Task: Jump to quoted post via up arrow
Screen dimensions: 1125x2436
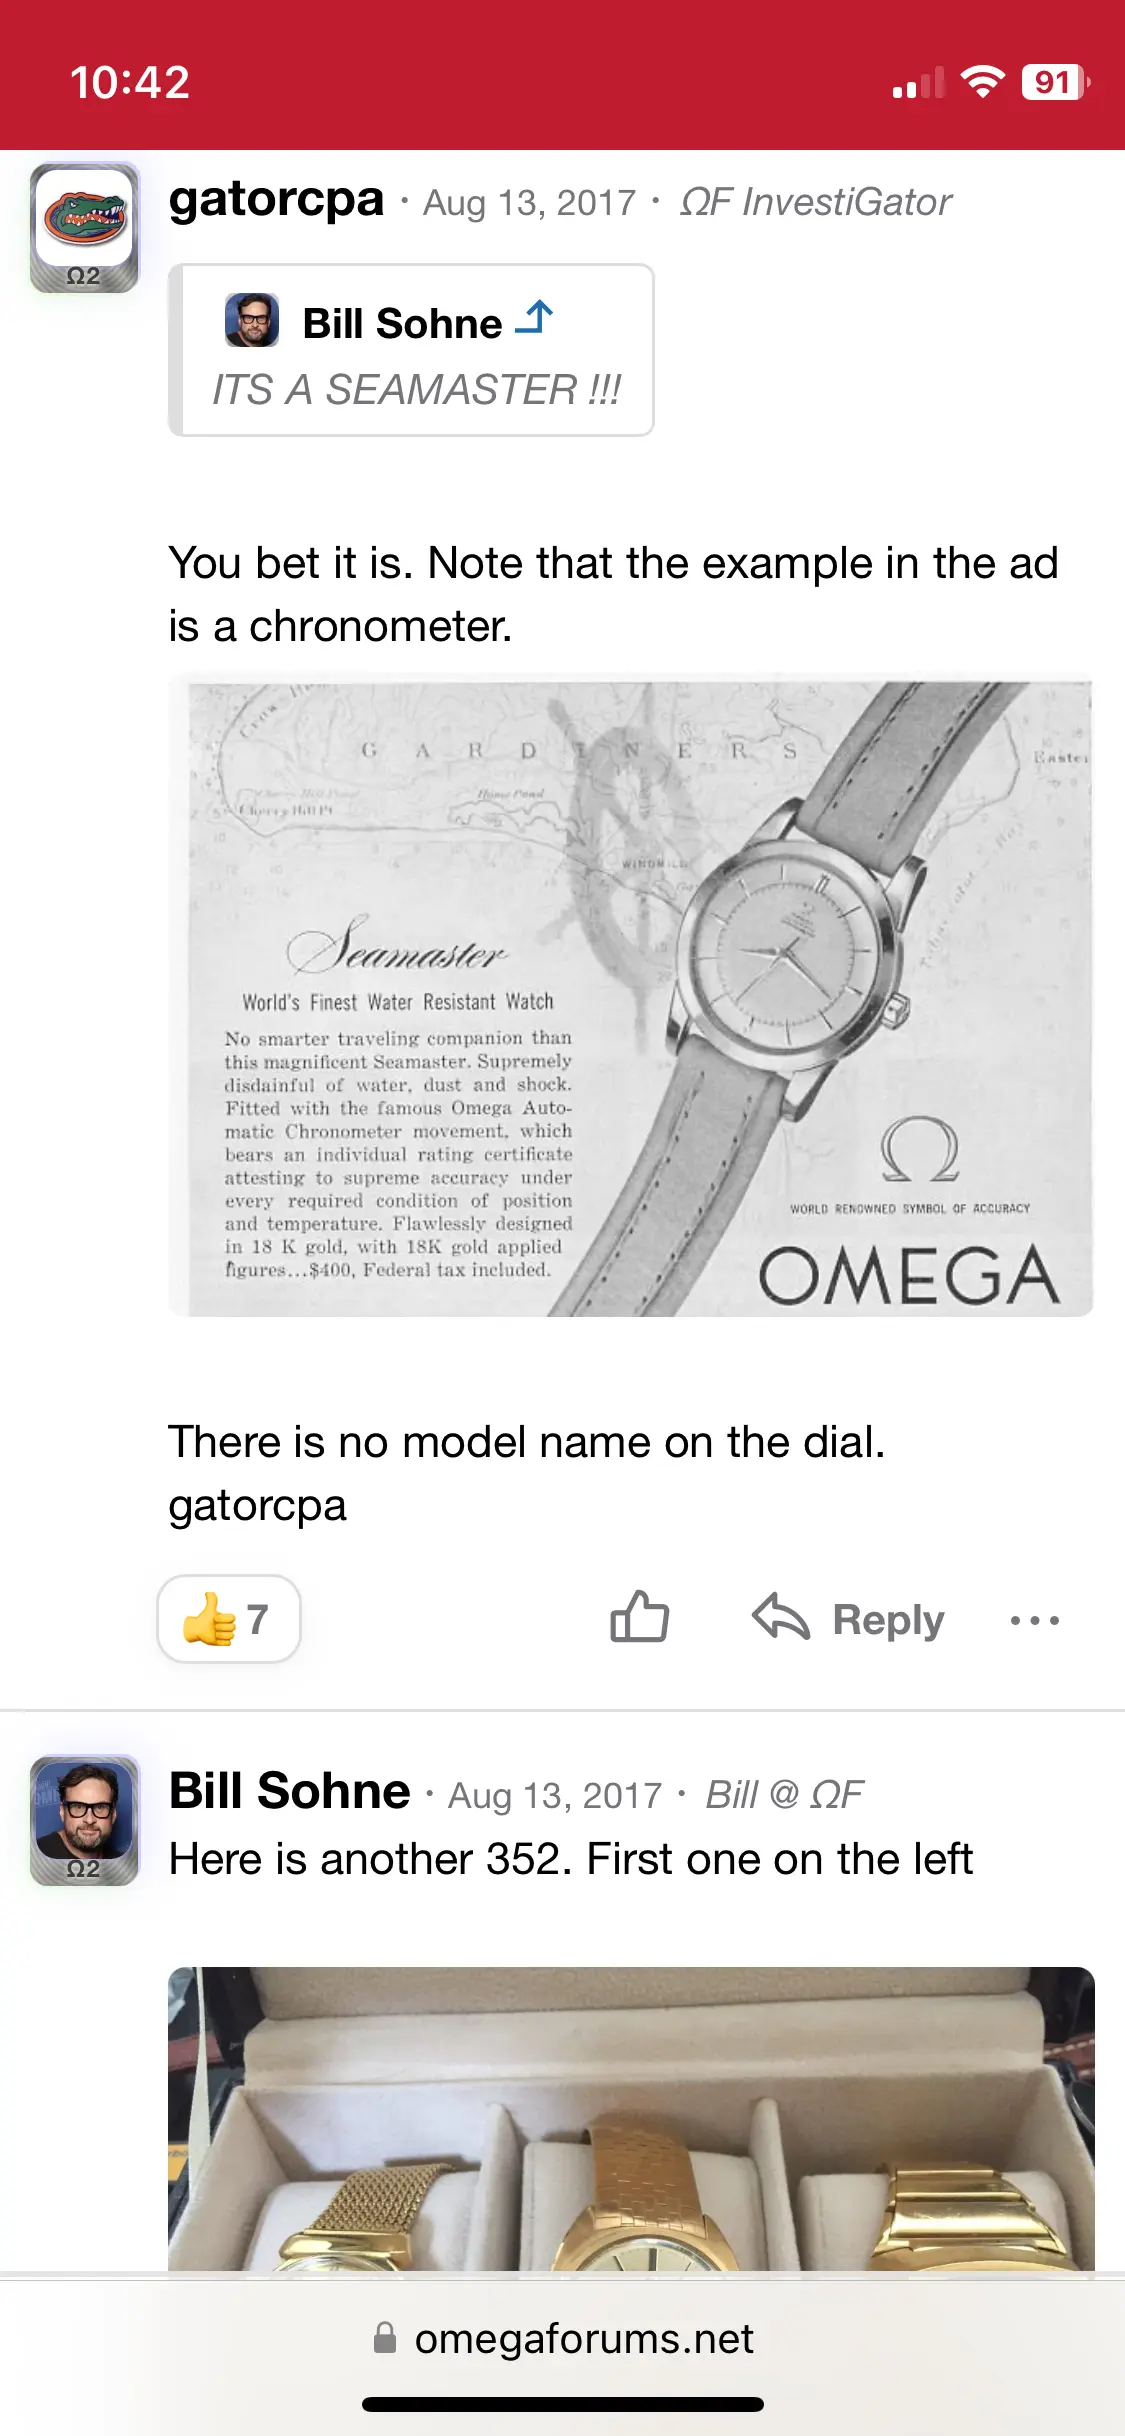Action: click(535, 319)
